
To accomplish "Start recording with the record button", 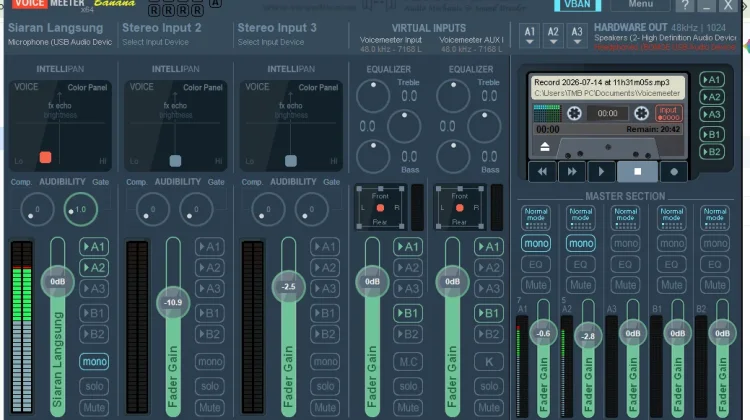I will 673,172.
